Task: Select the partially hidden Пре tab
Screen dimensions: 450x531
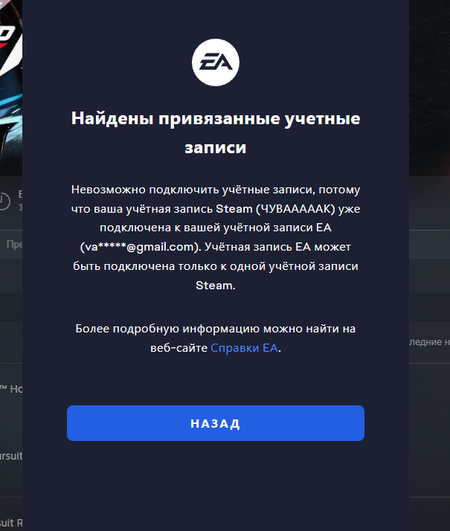Action: tap(14, 244)
